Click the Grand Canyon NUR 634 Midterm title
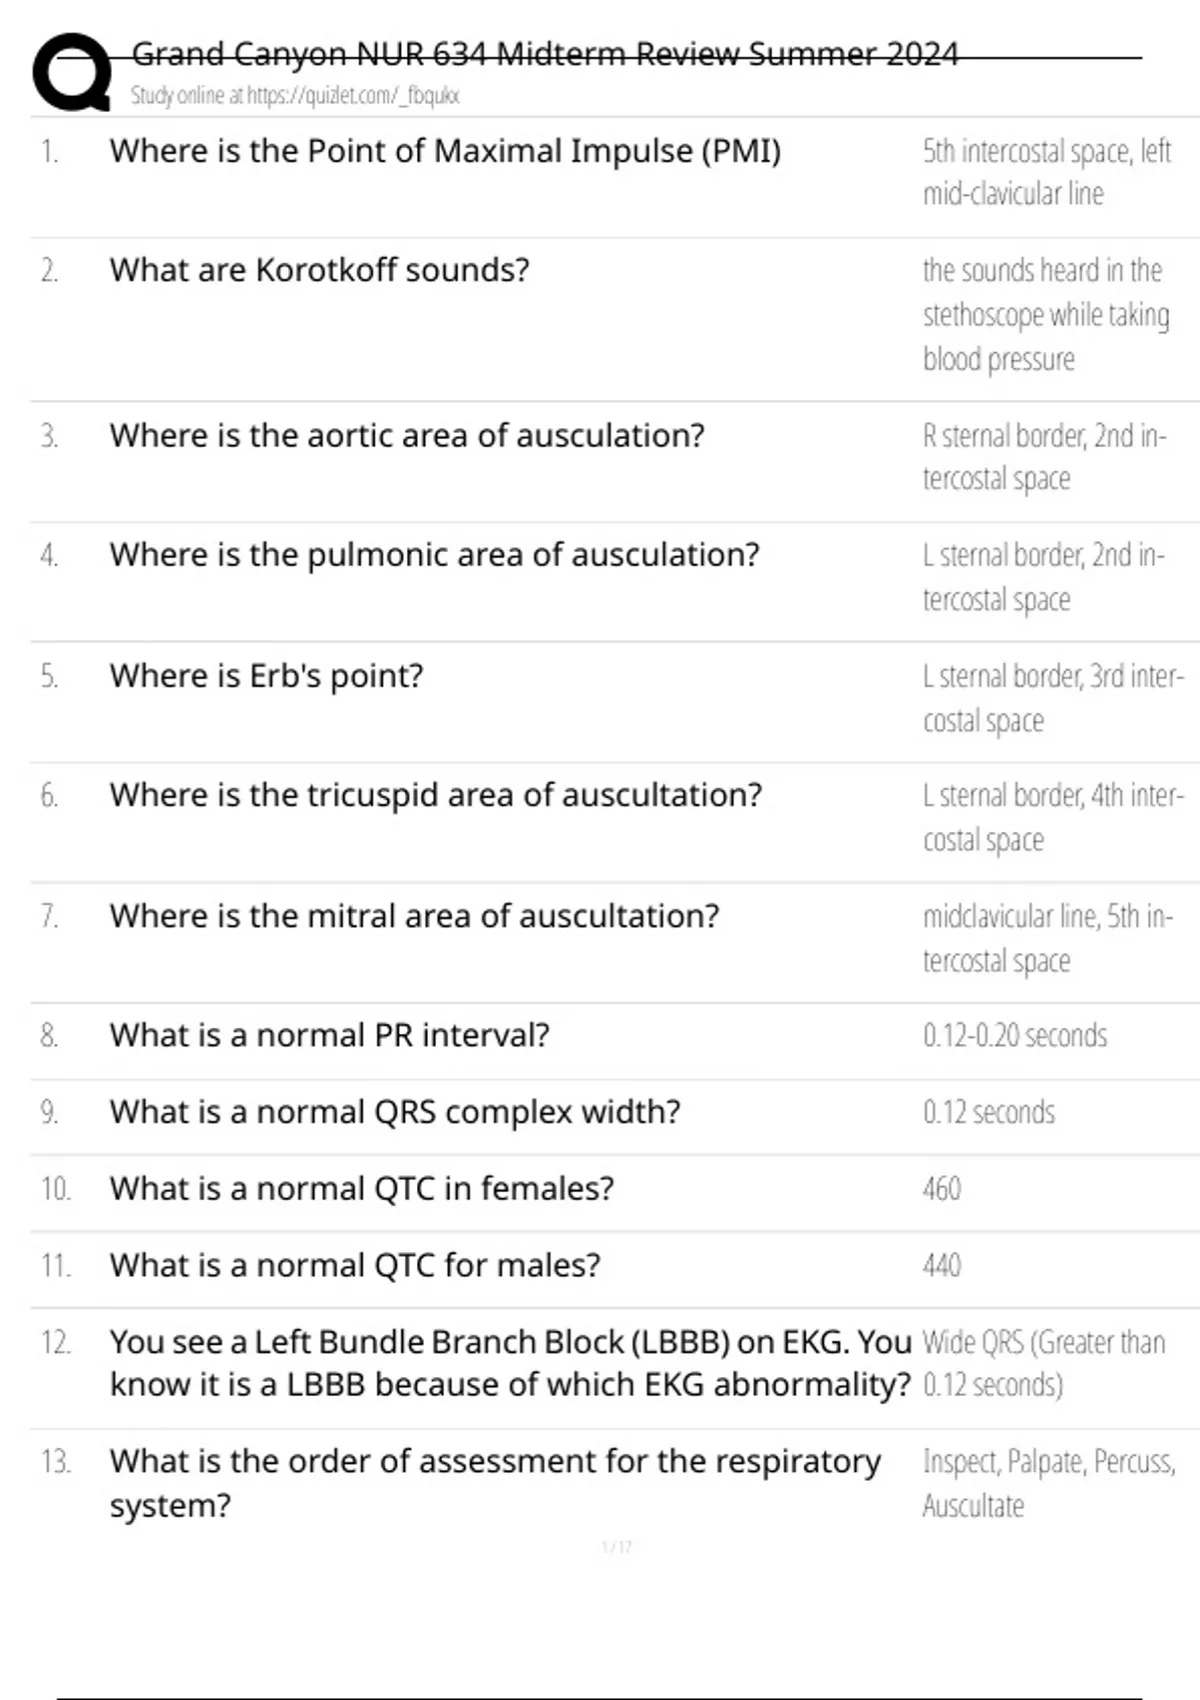 (x=545, y=53)
